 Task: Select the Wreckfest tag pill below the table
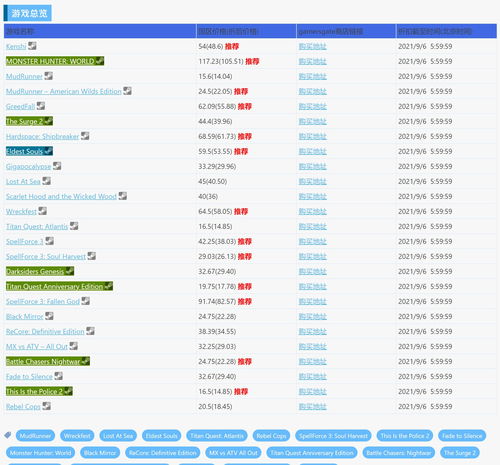pos(77,436)
